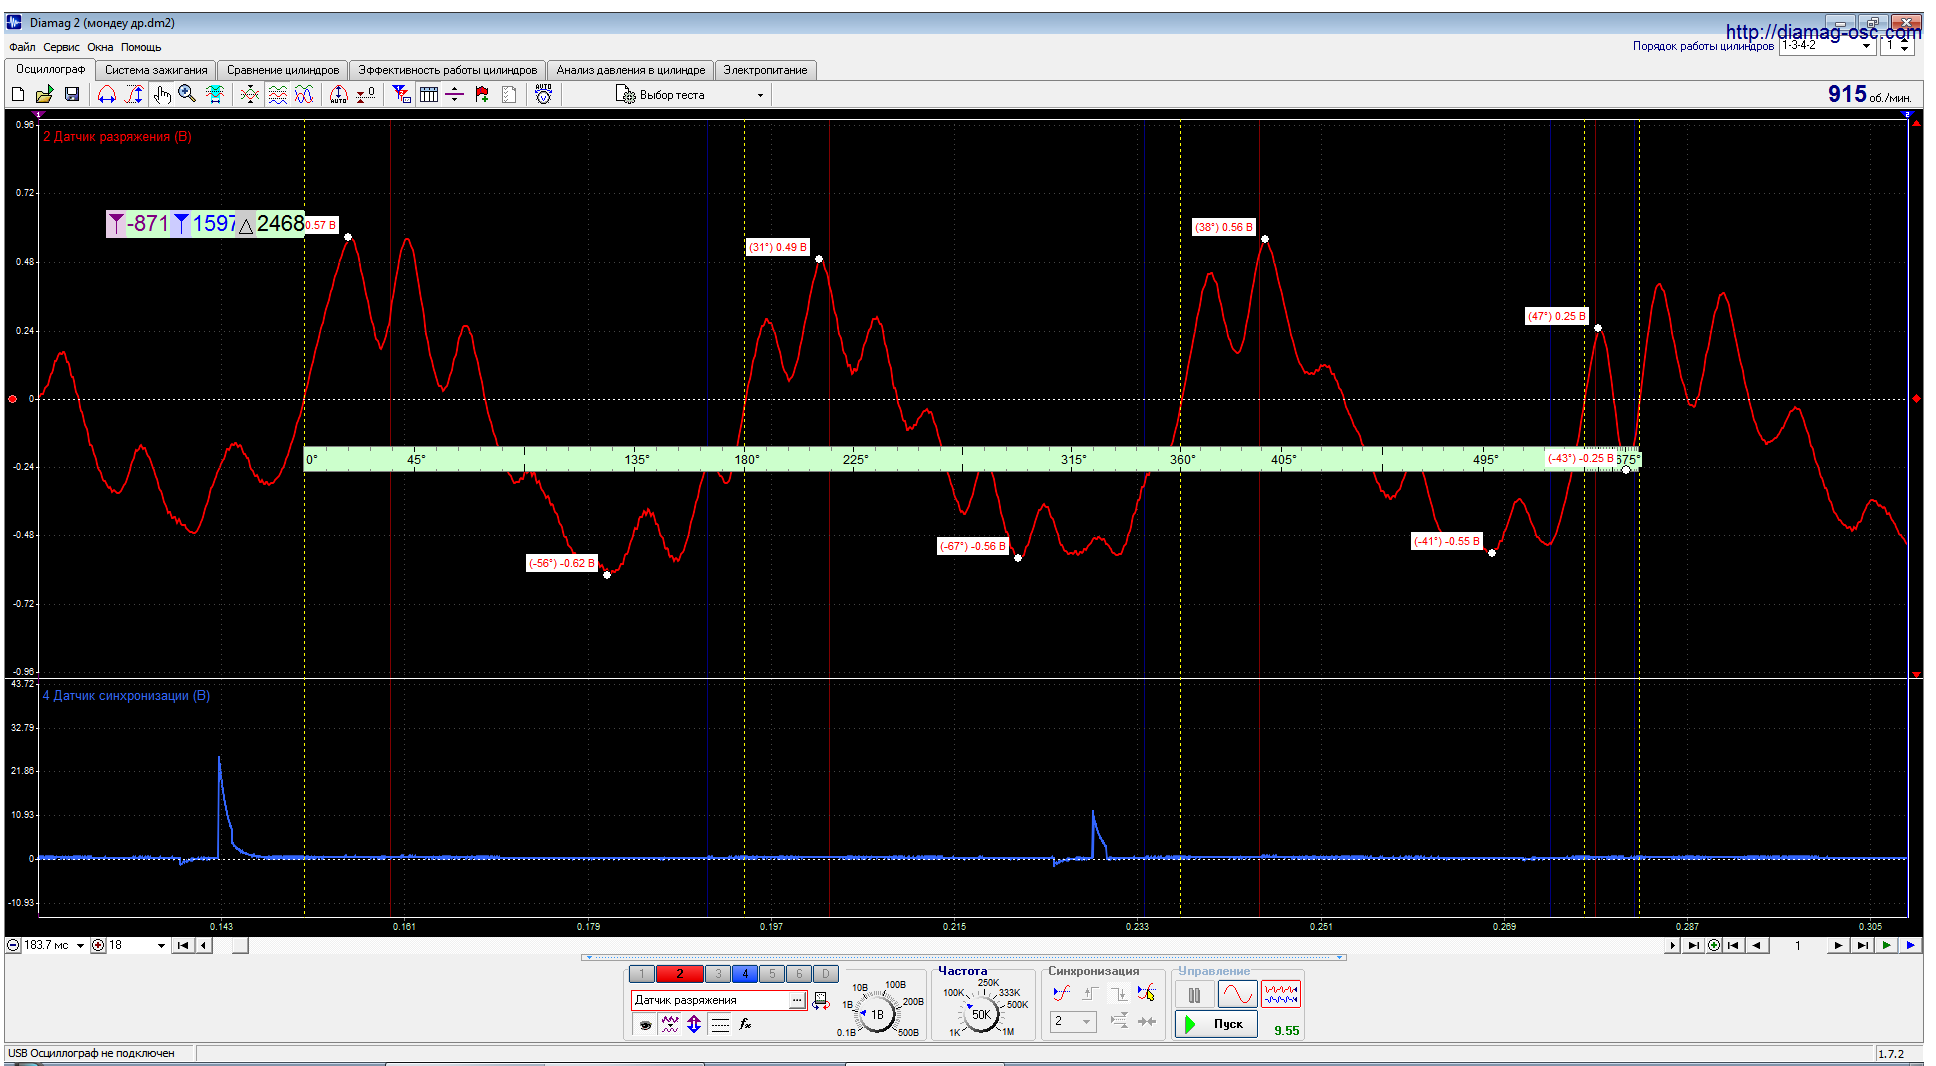
Task: Click the AUTO voltmeter icon
Action: [x=543, y=94]
